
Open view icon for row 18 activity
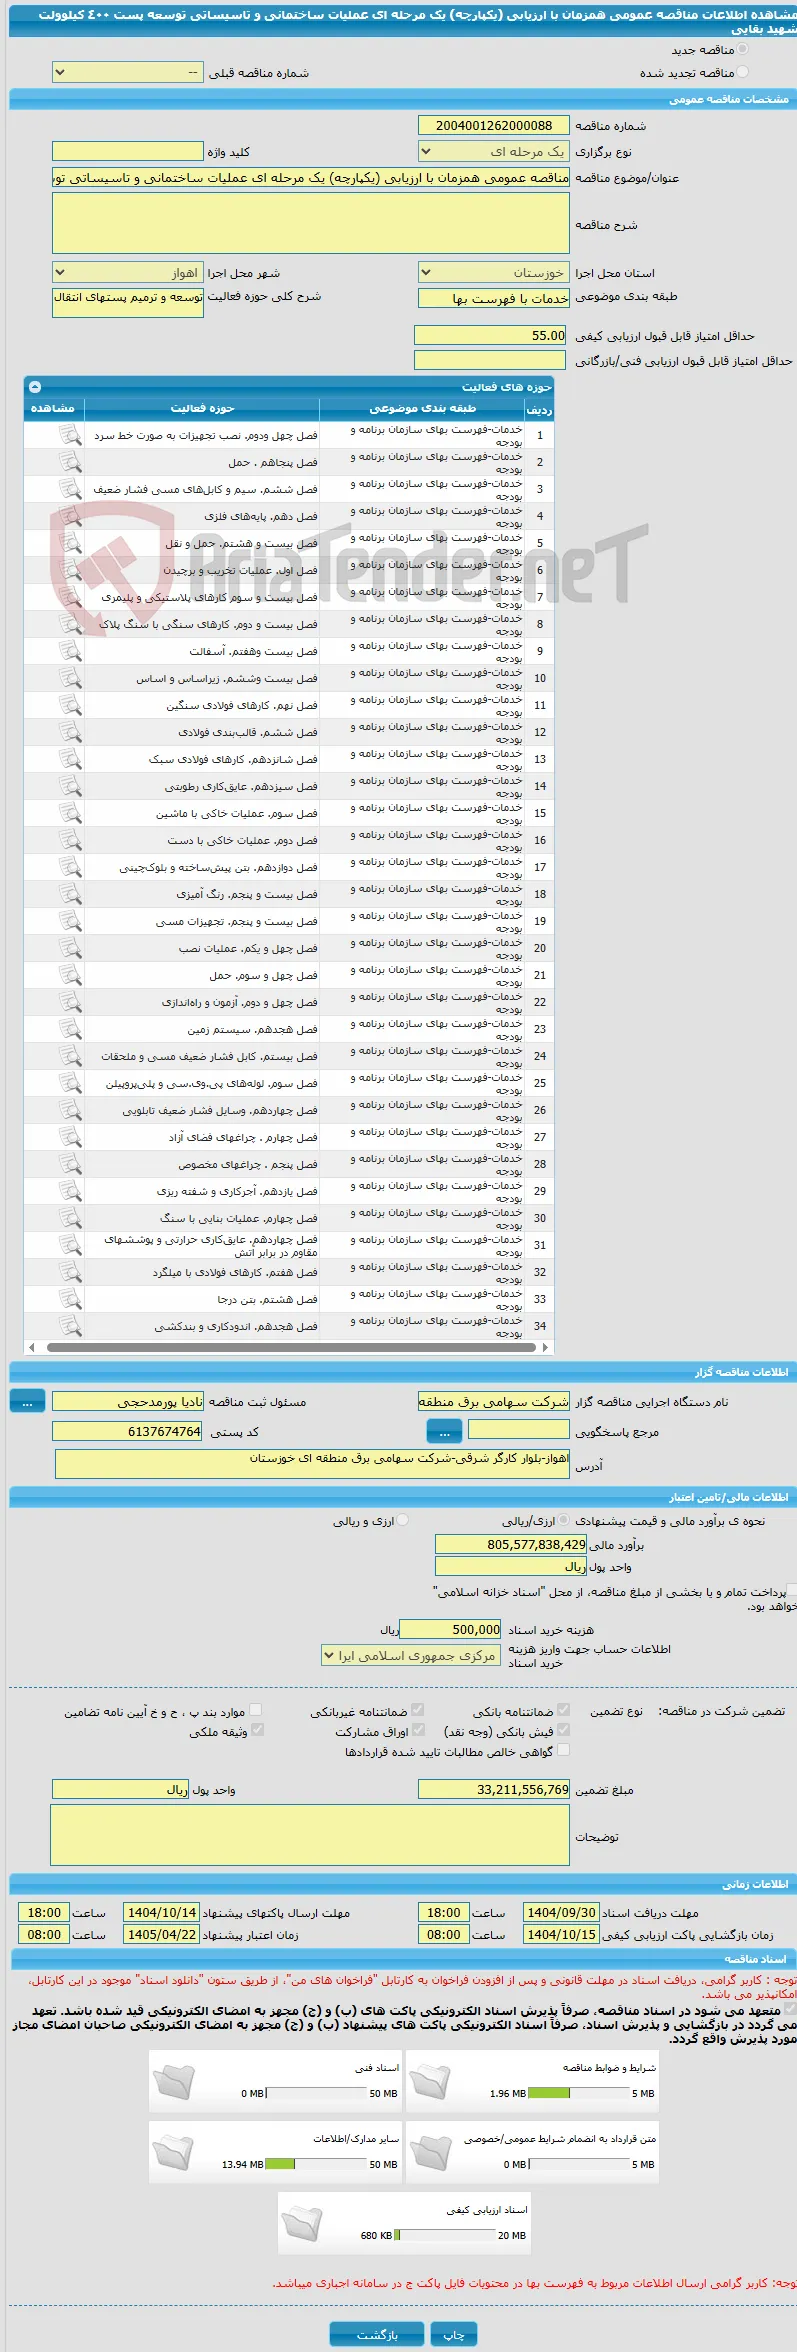69,894
